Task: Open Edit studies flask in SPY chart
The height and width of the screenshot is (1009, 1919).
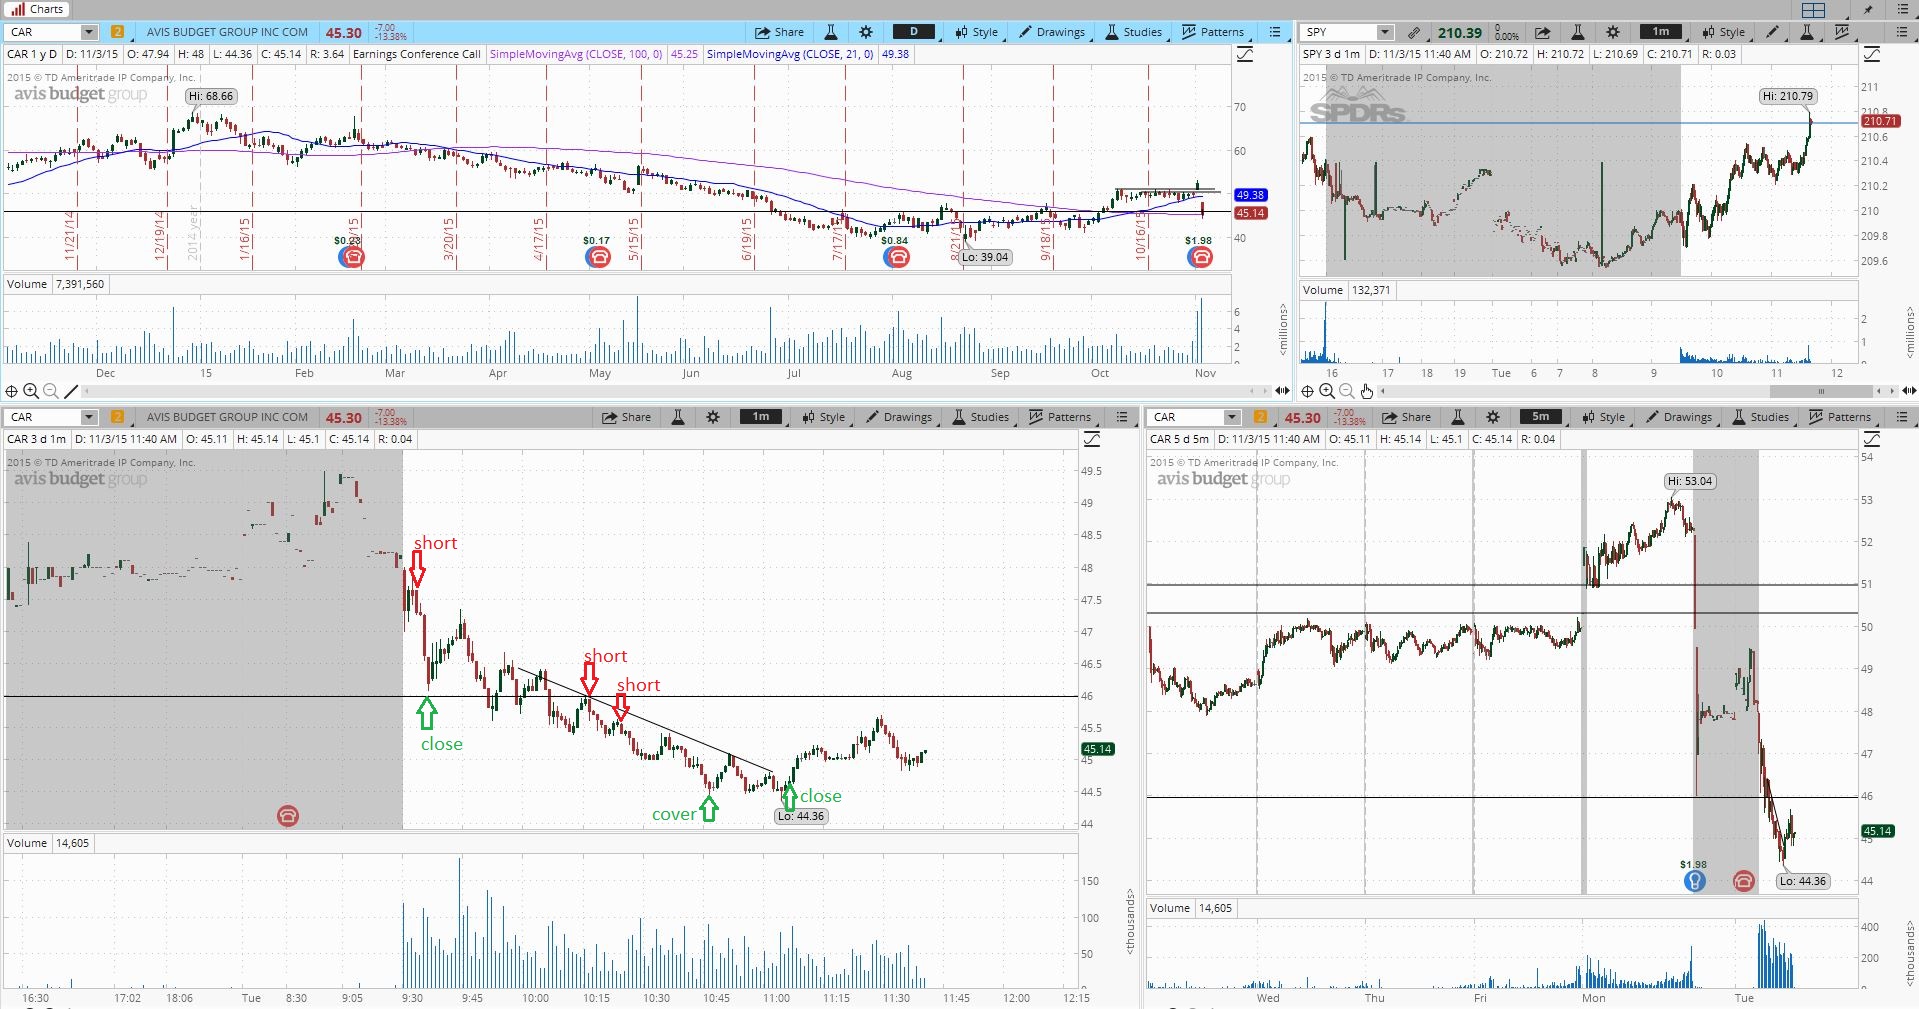Action: coord(1578,32)
